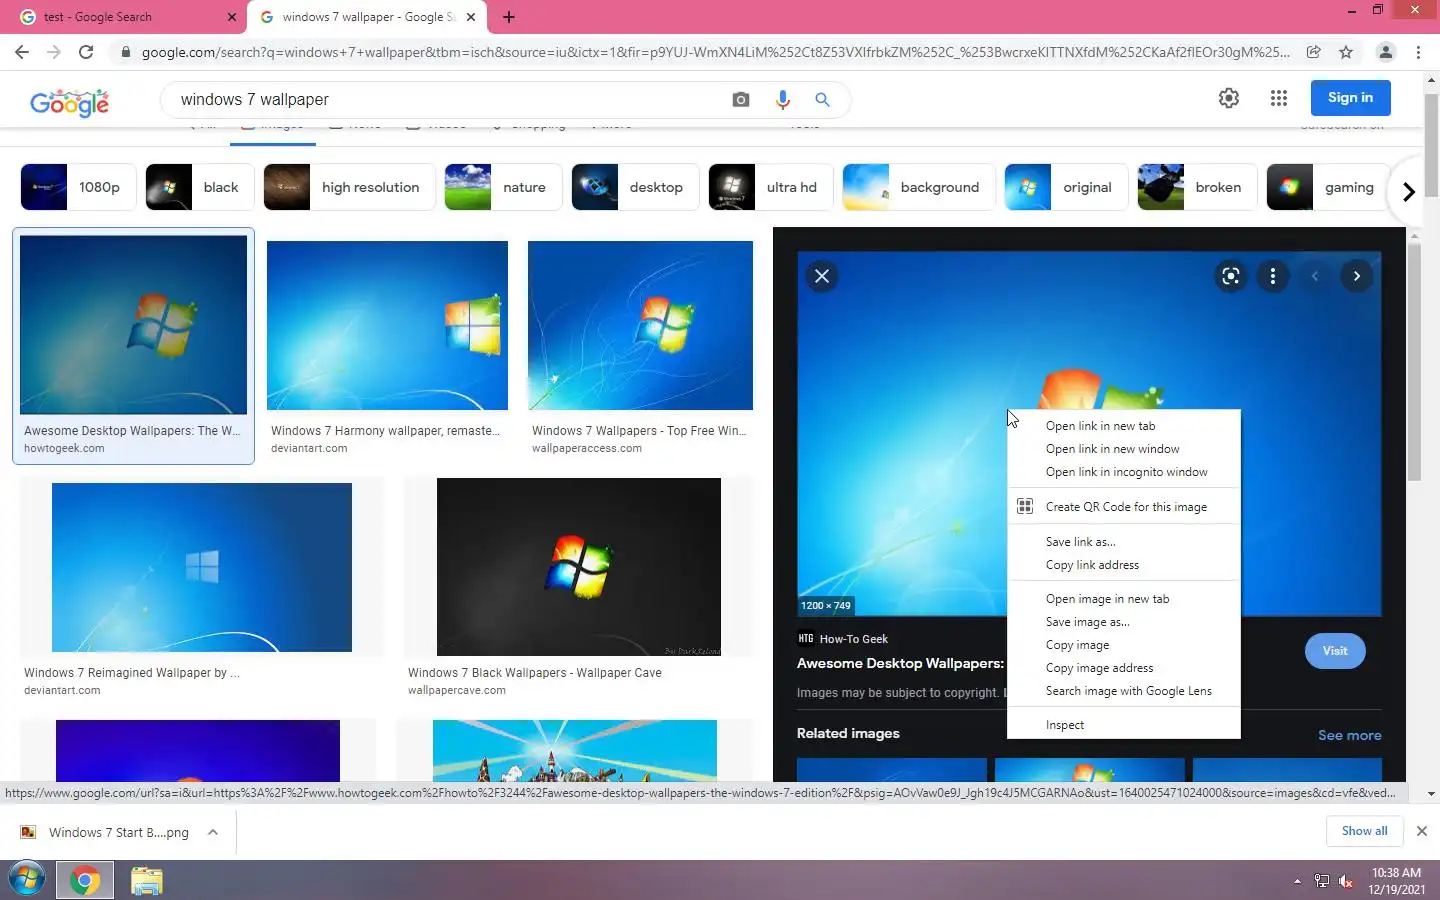The width and height of the screenshot is (1440, 900).
Task: Click the blue search magnifier icon
Action: click(x=822, y=100)
